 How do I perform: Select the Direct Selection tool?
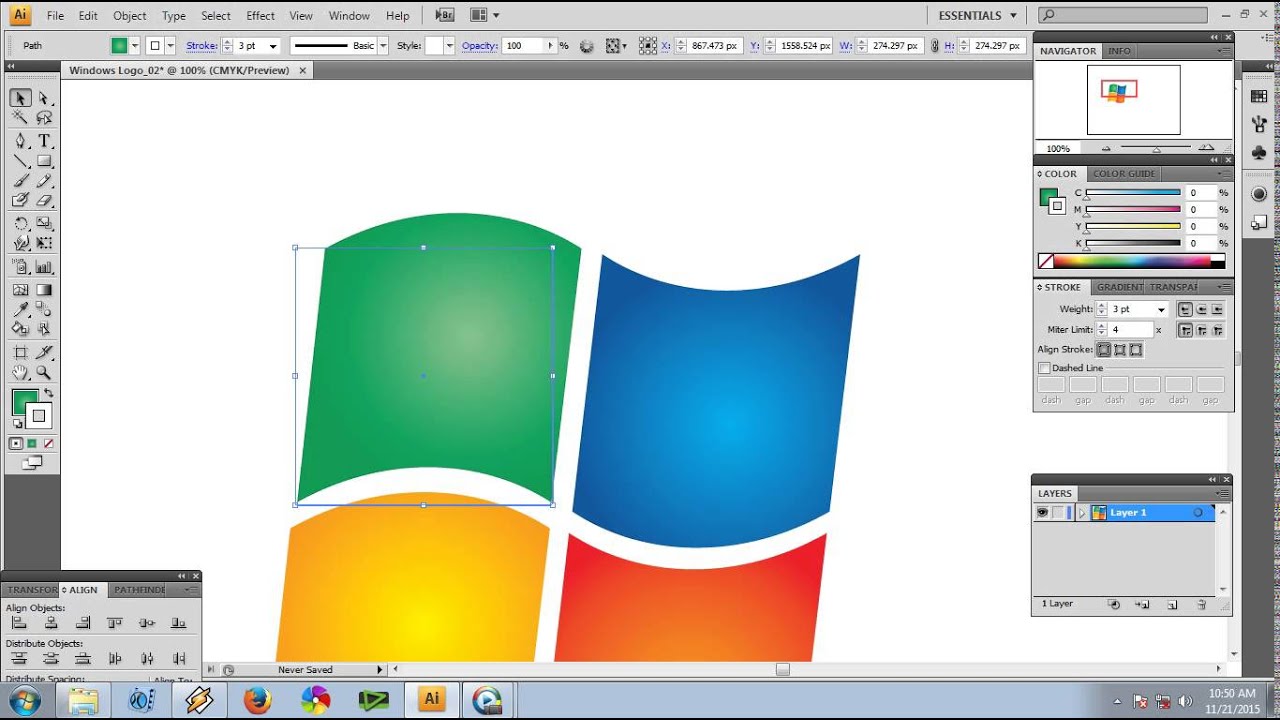pos(44,98)
